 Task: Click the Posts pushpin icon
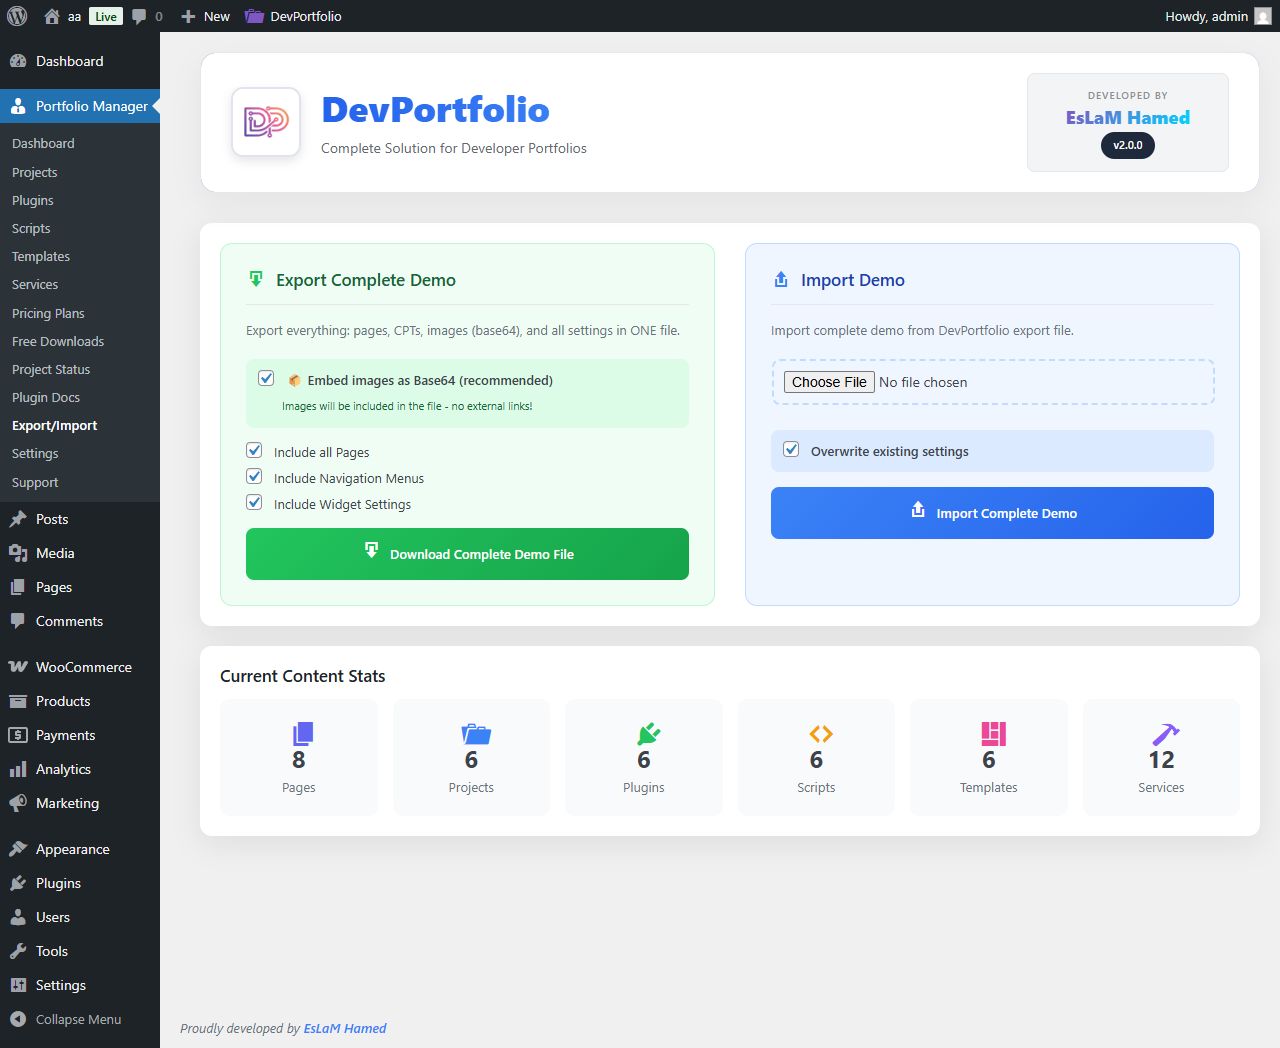pos(18,519)
